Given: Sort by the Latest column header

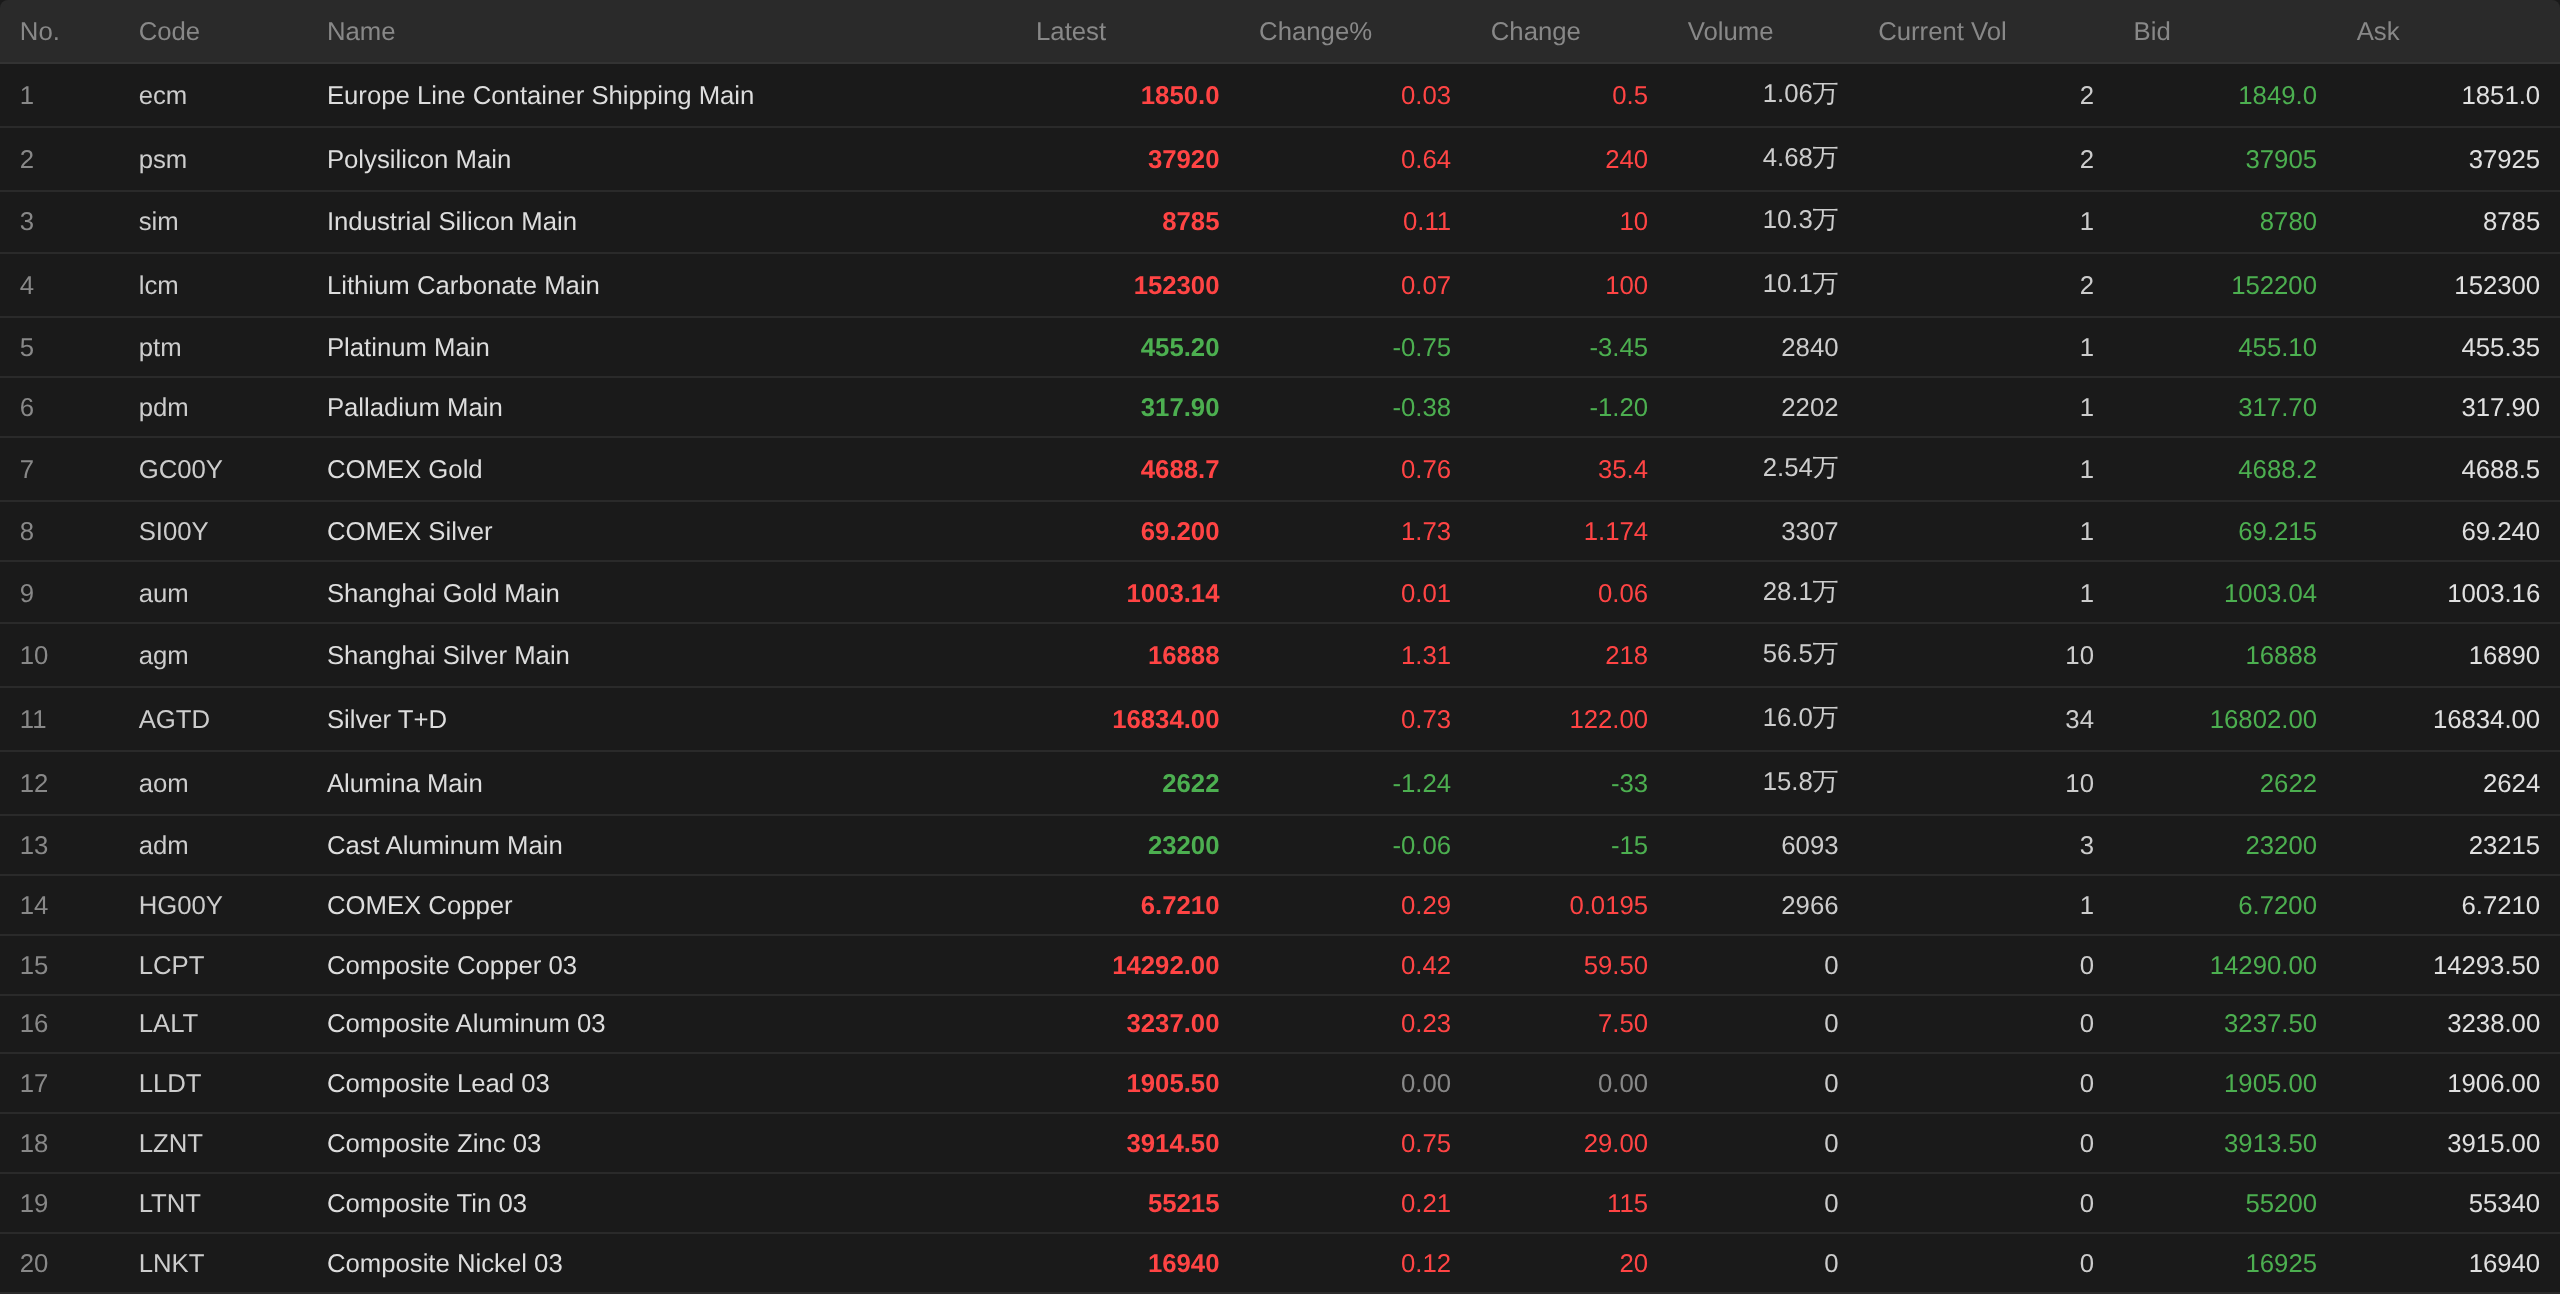Looking at the screenshot, I should [1070, 32].
